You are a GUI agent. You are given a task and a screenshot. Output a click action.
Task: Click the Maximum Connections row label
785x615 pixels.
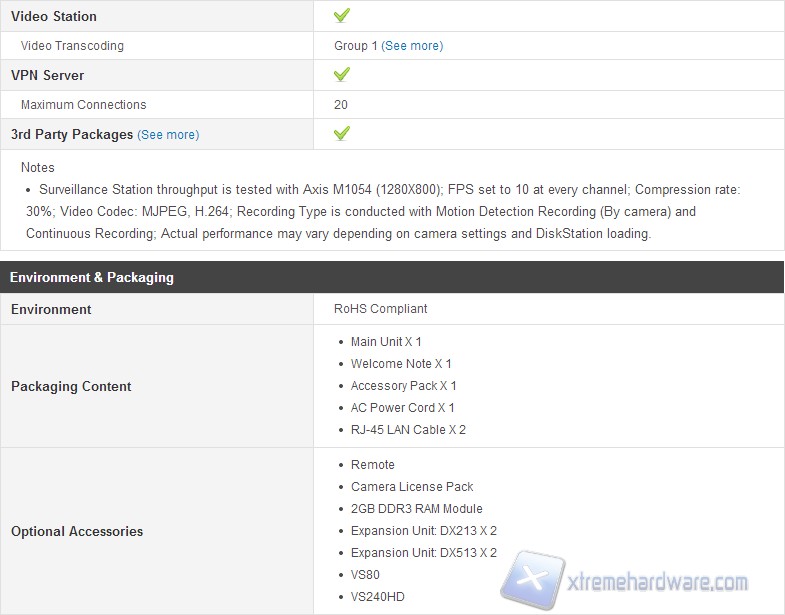(83, 105)
